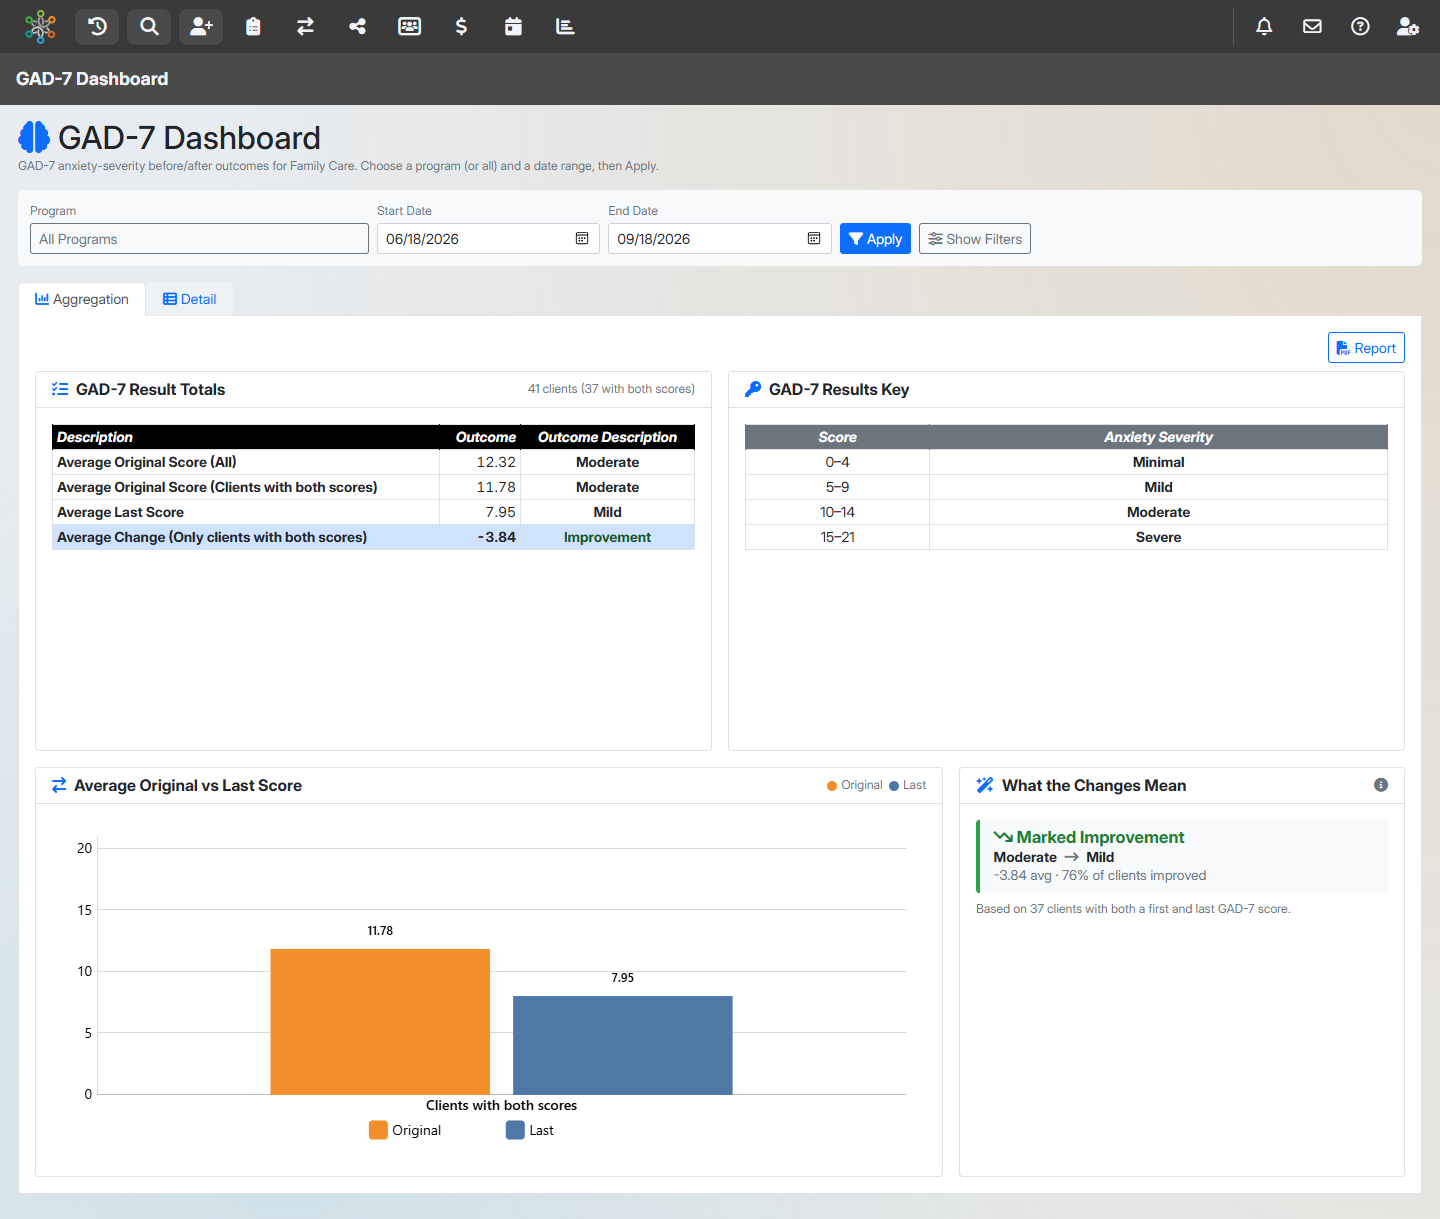Open the notifications bell
The height and width of the screenshot is (1219, 1440).
[1264, 27]
